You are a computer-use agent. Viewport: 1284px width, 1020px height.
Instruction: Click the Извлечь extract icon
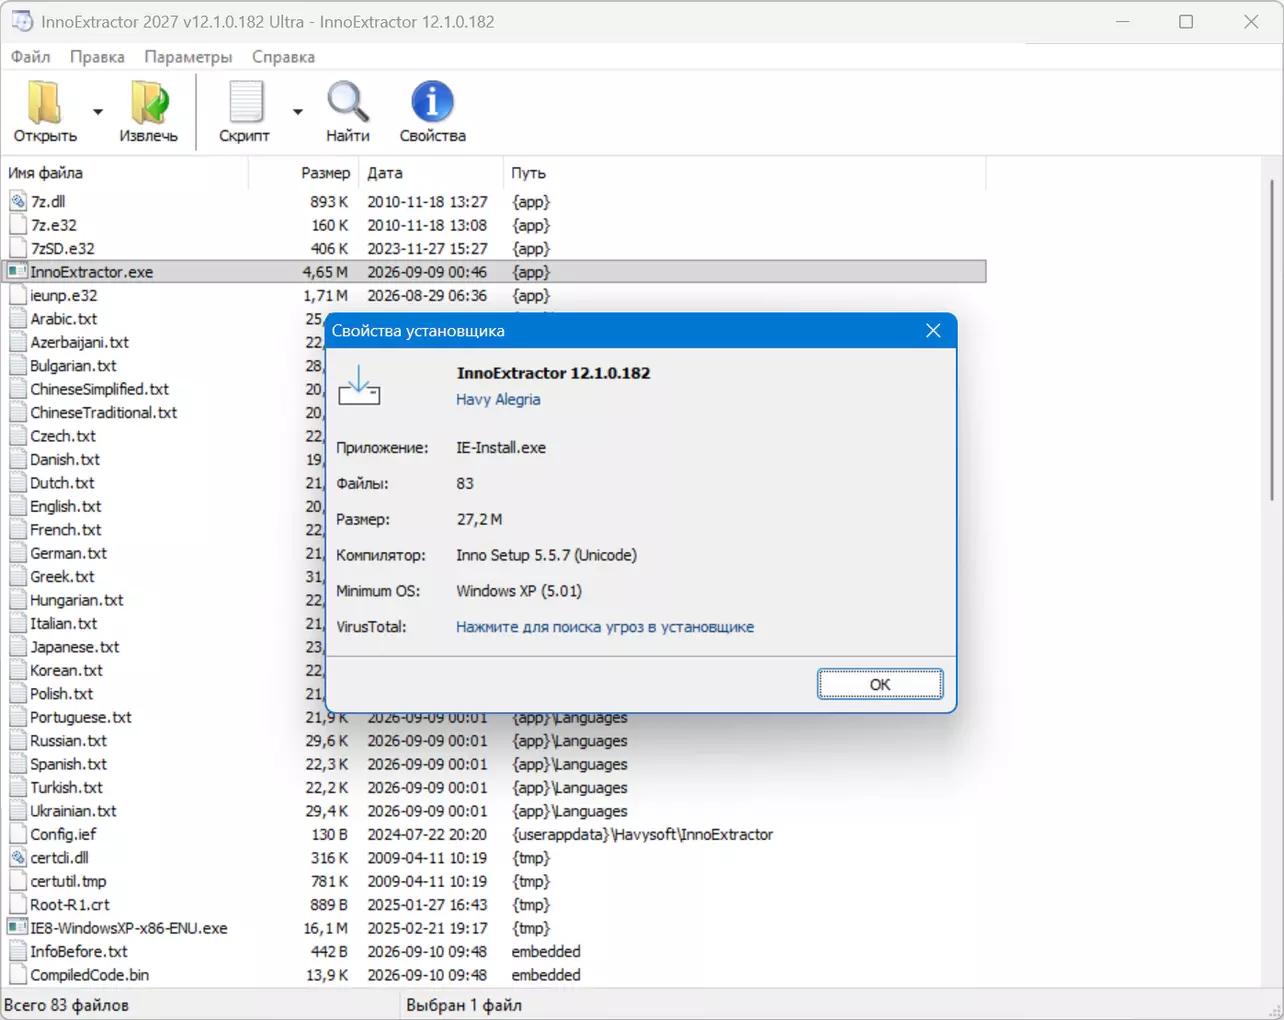tap(149, 102)
